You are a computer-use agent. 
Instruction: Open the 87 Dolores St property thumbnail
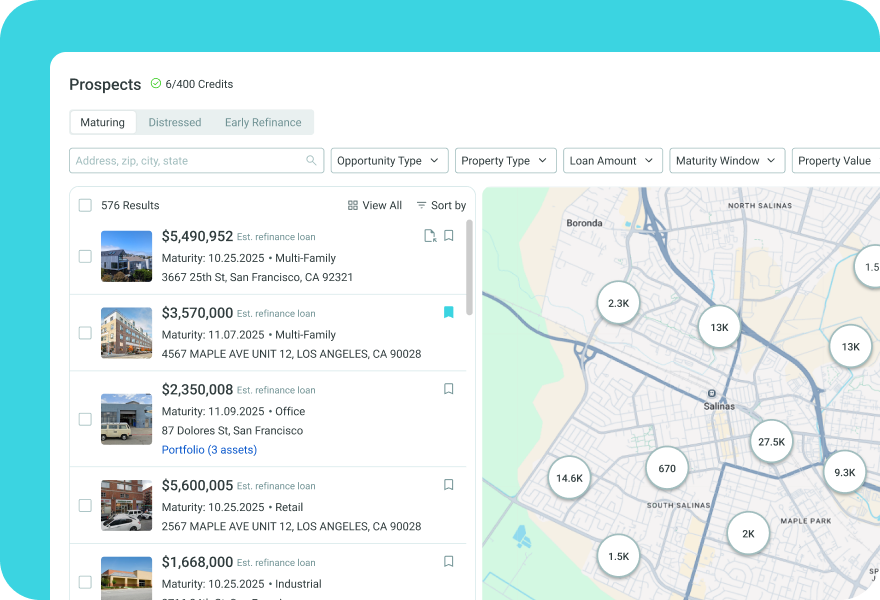(126, 419)
